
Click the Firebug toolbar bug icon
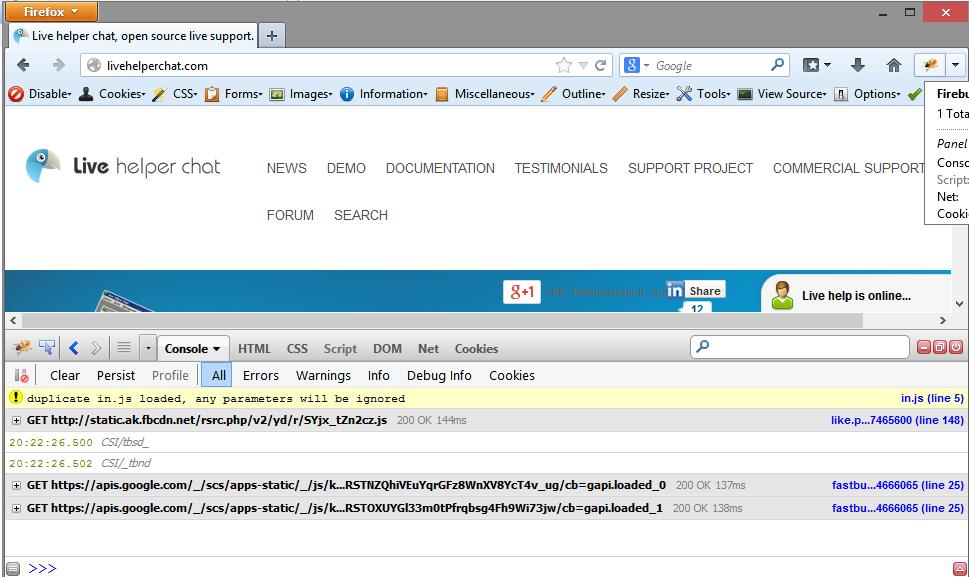click(x=930, y=64)
